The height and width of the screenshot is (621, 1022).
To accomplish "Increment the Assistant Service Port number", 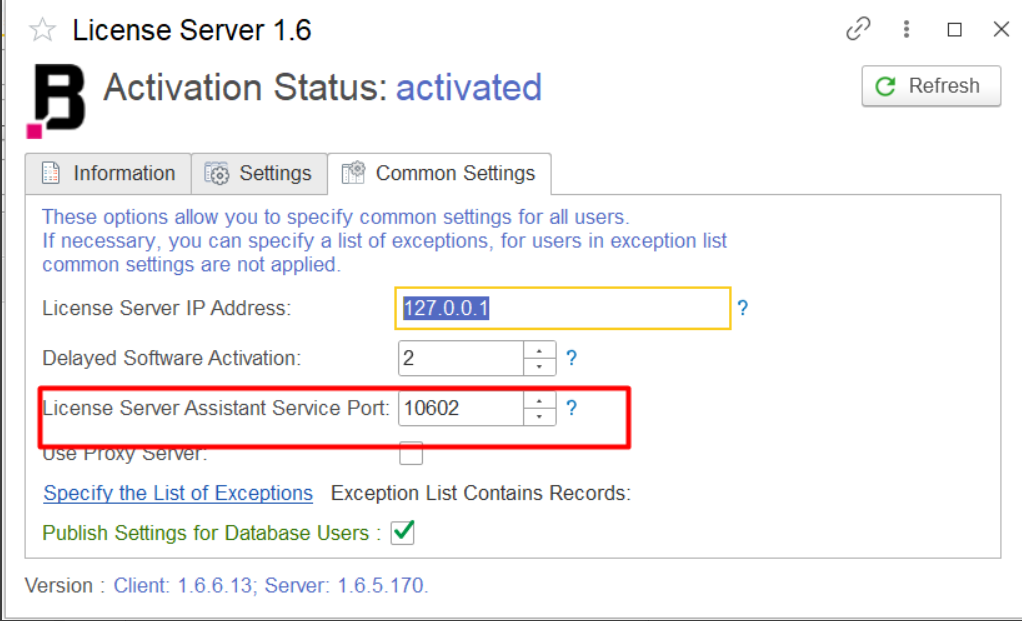I will 540,400.
